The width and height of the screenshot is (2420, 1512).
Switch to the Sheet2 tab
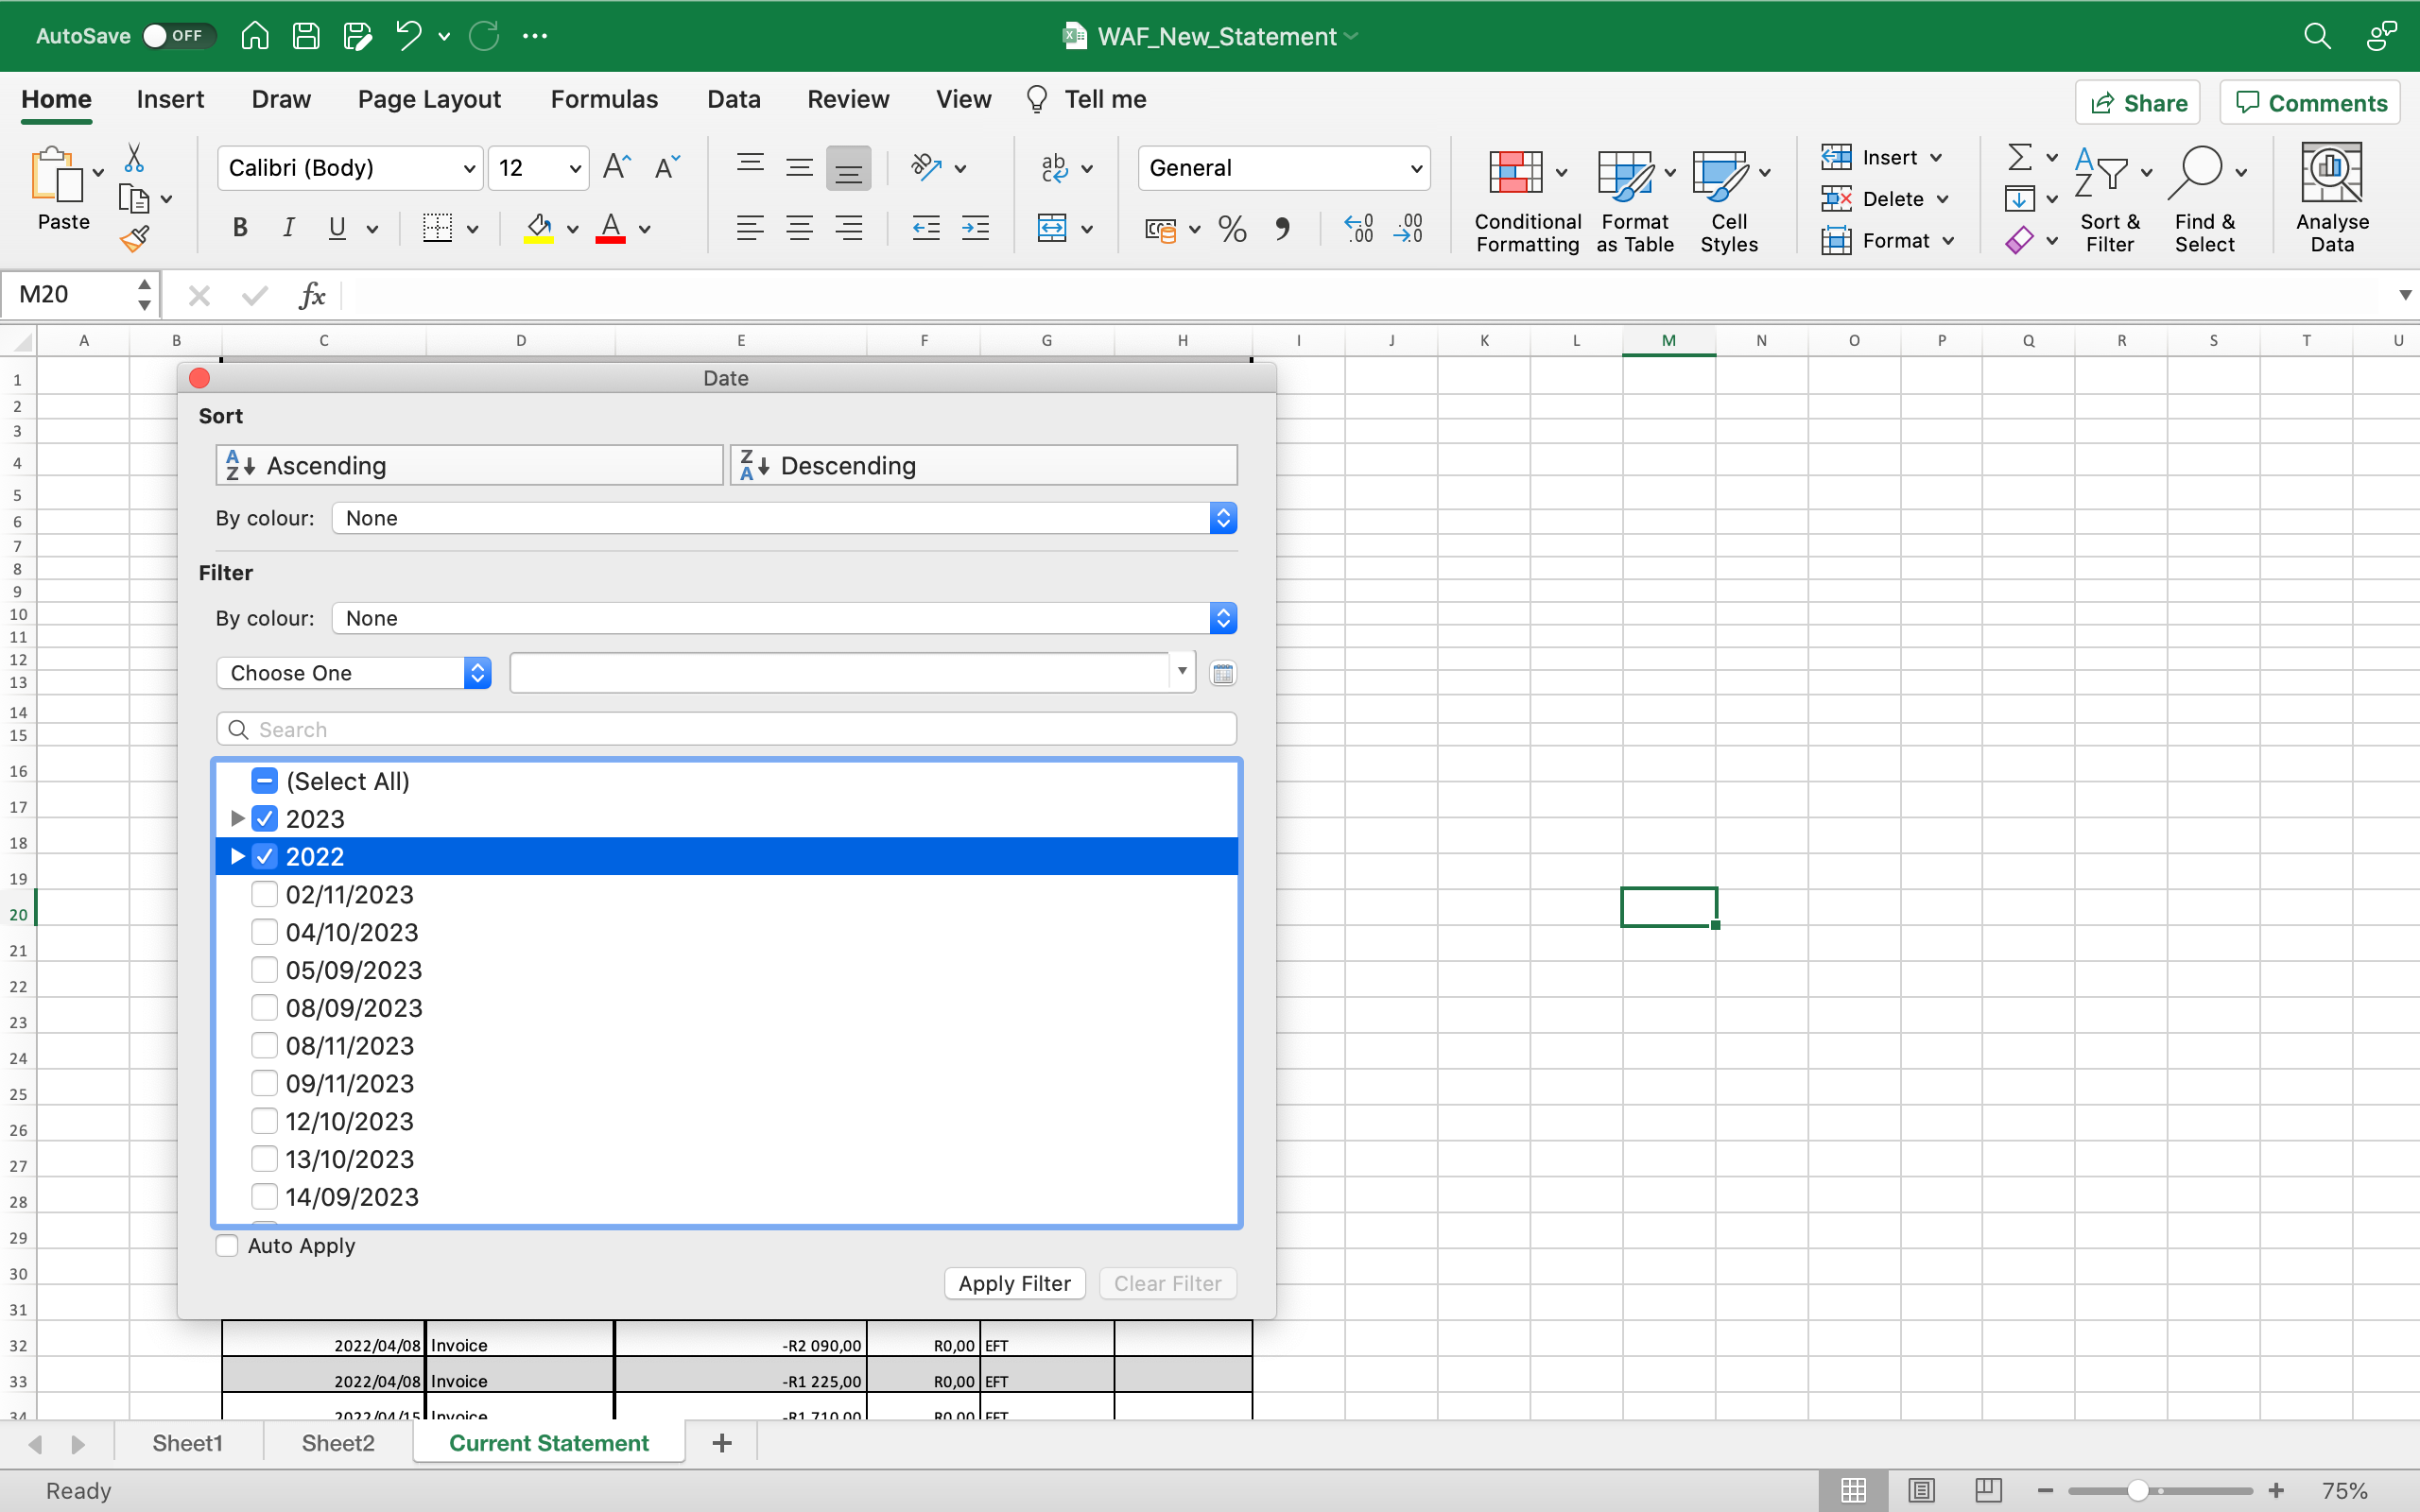(x=338, y=1443)
